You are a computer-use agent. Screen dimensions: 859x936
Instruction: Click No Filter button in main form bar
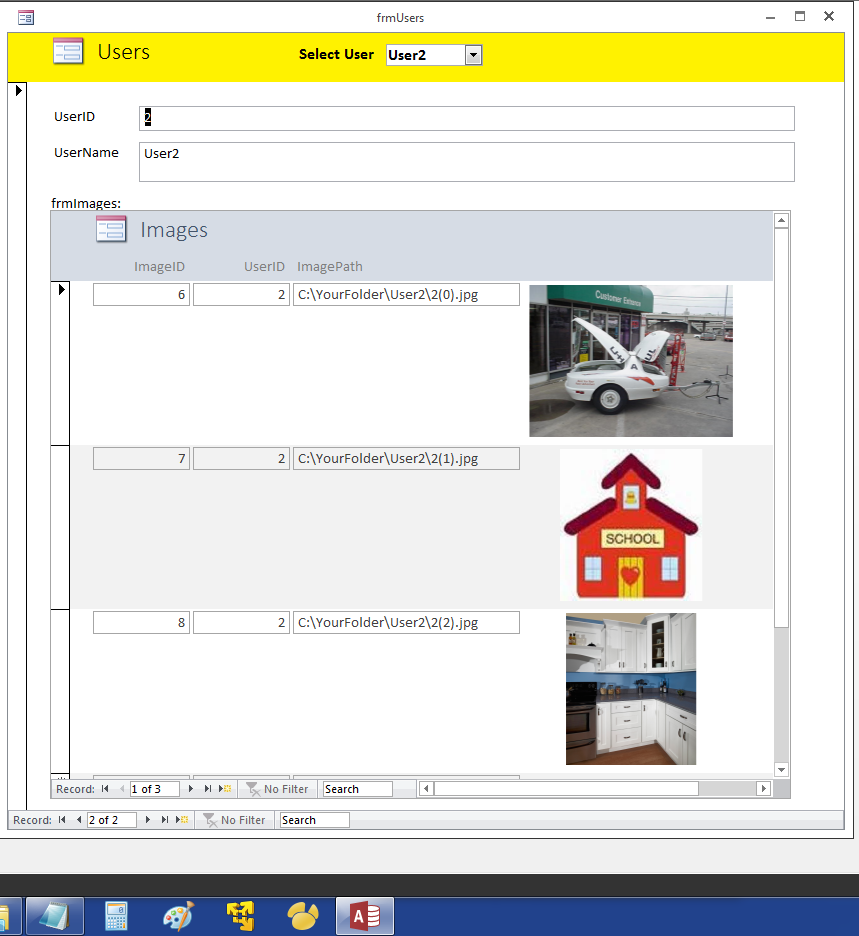coord(234,820)
